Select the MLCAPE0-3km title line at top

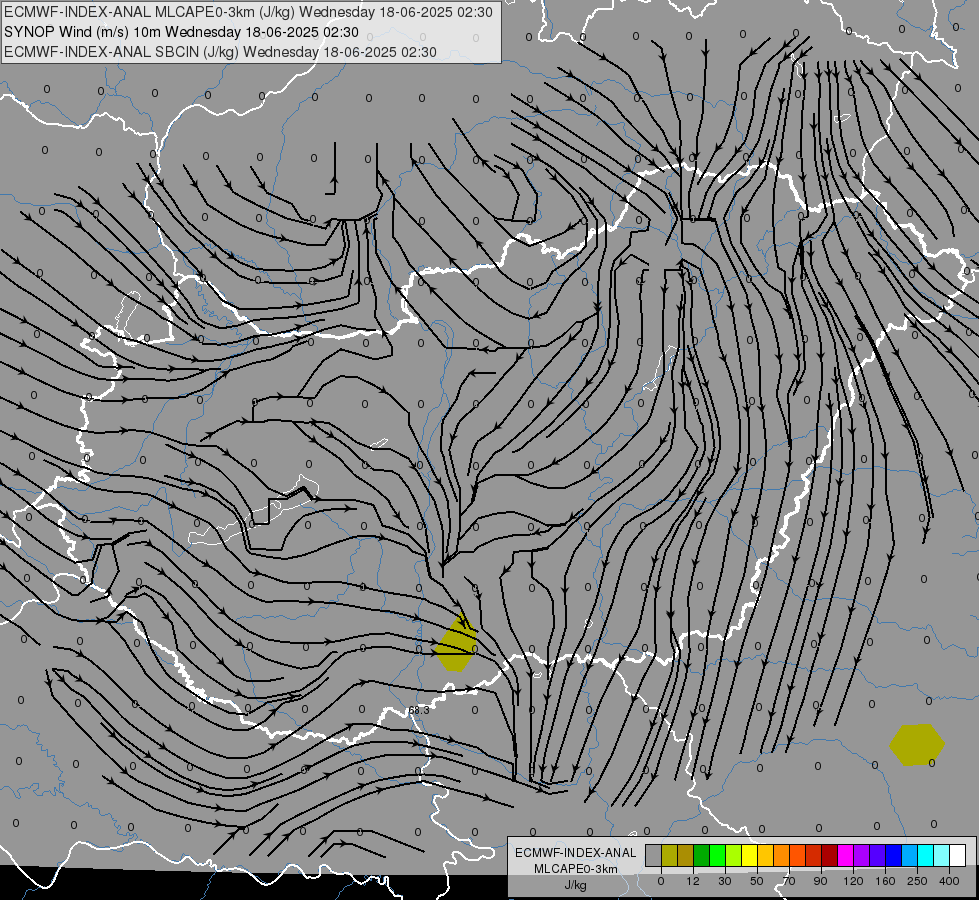[x=248, y=12]
